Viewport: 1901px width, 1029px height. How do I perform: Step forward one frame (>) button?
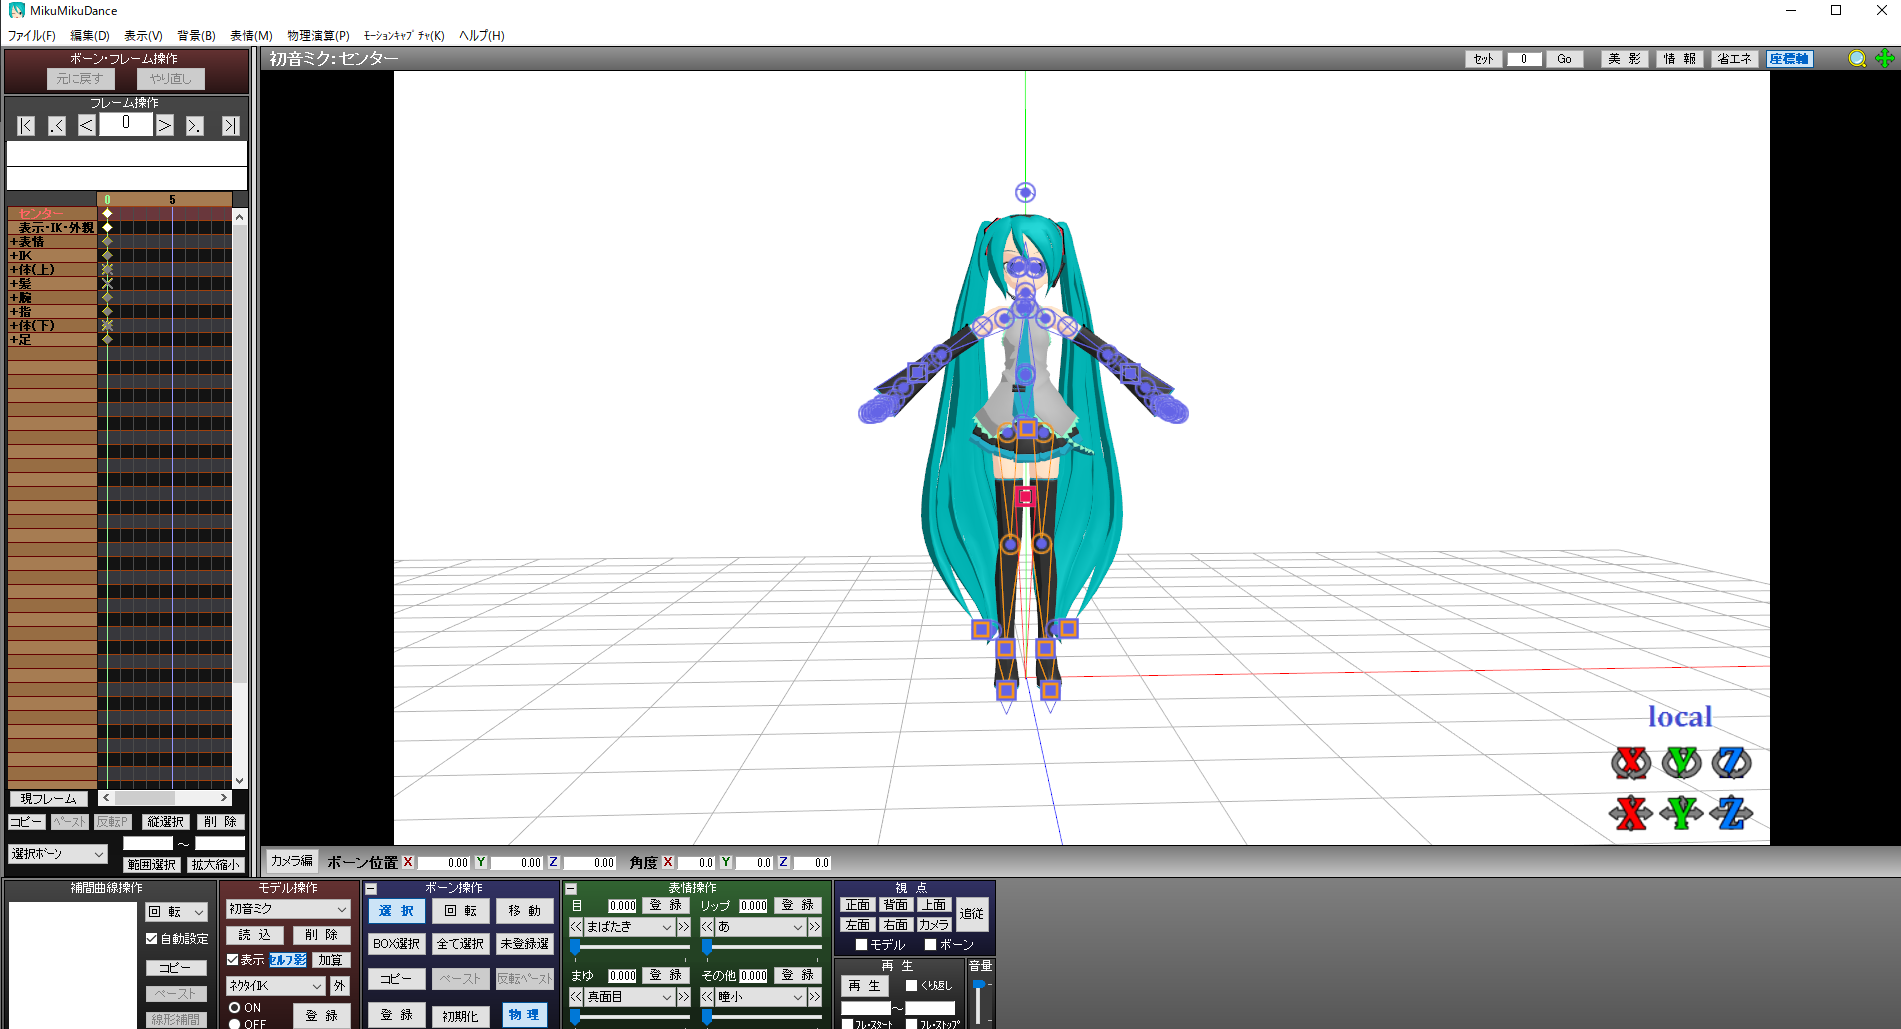coord(165,126)
